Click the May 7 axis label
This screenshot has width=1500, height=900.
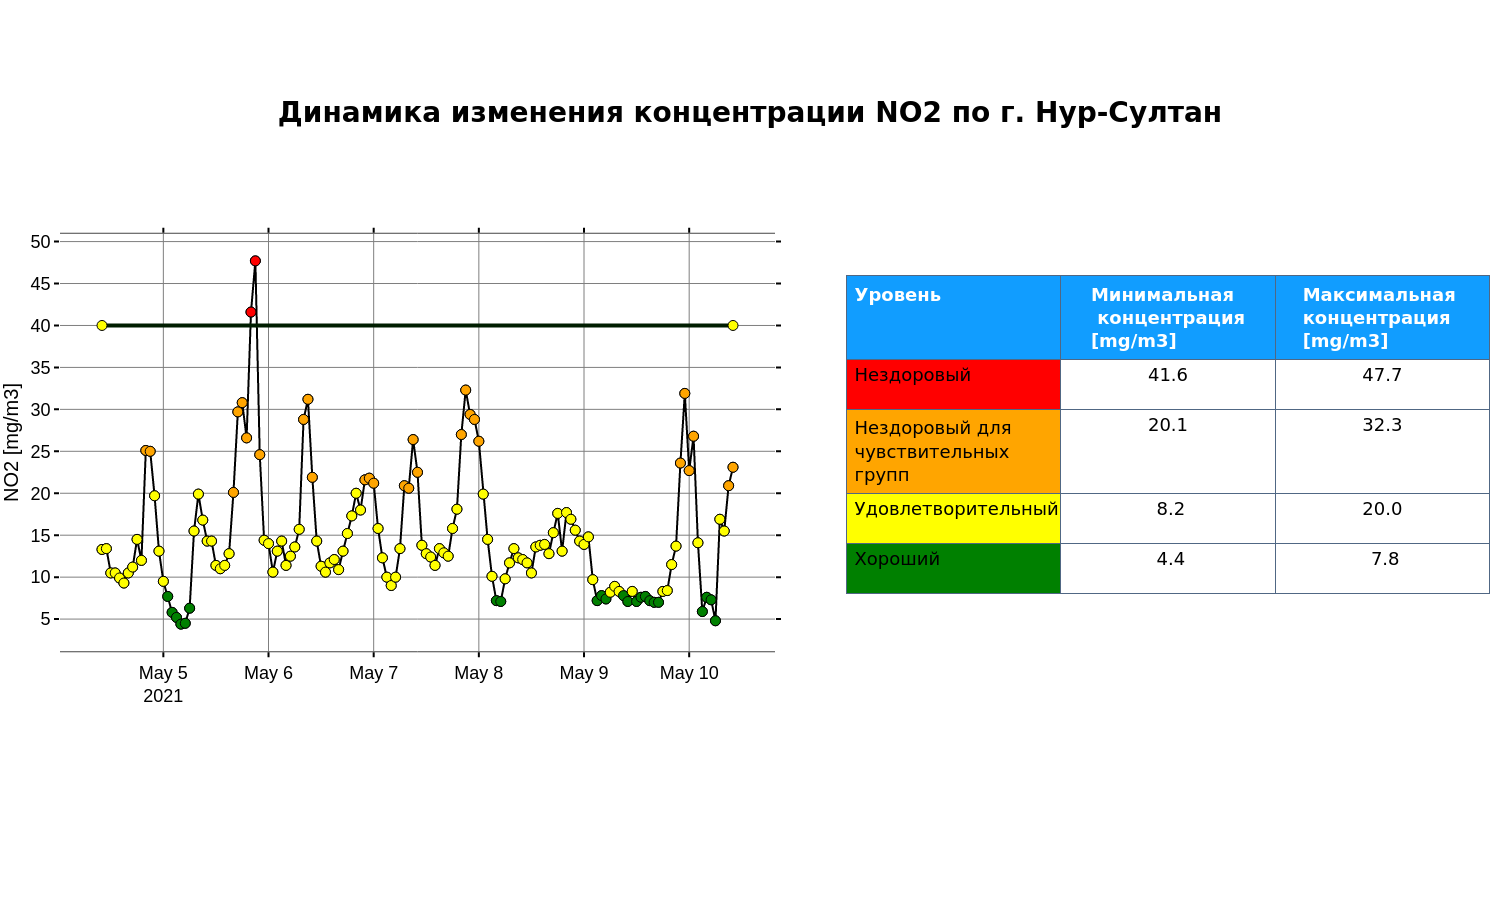click(x=373, y=673)
